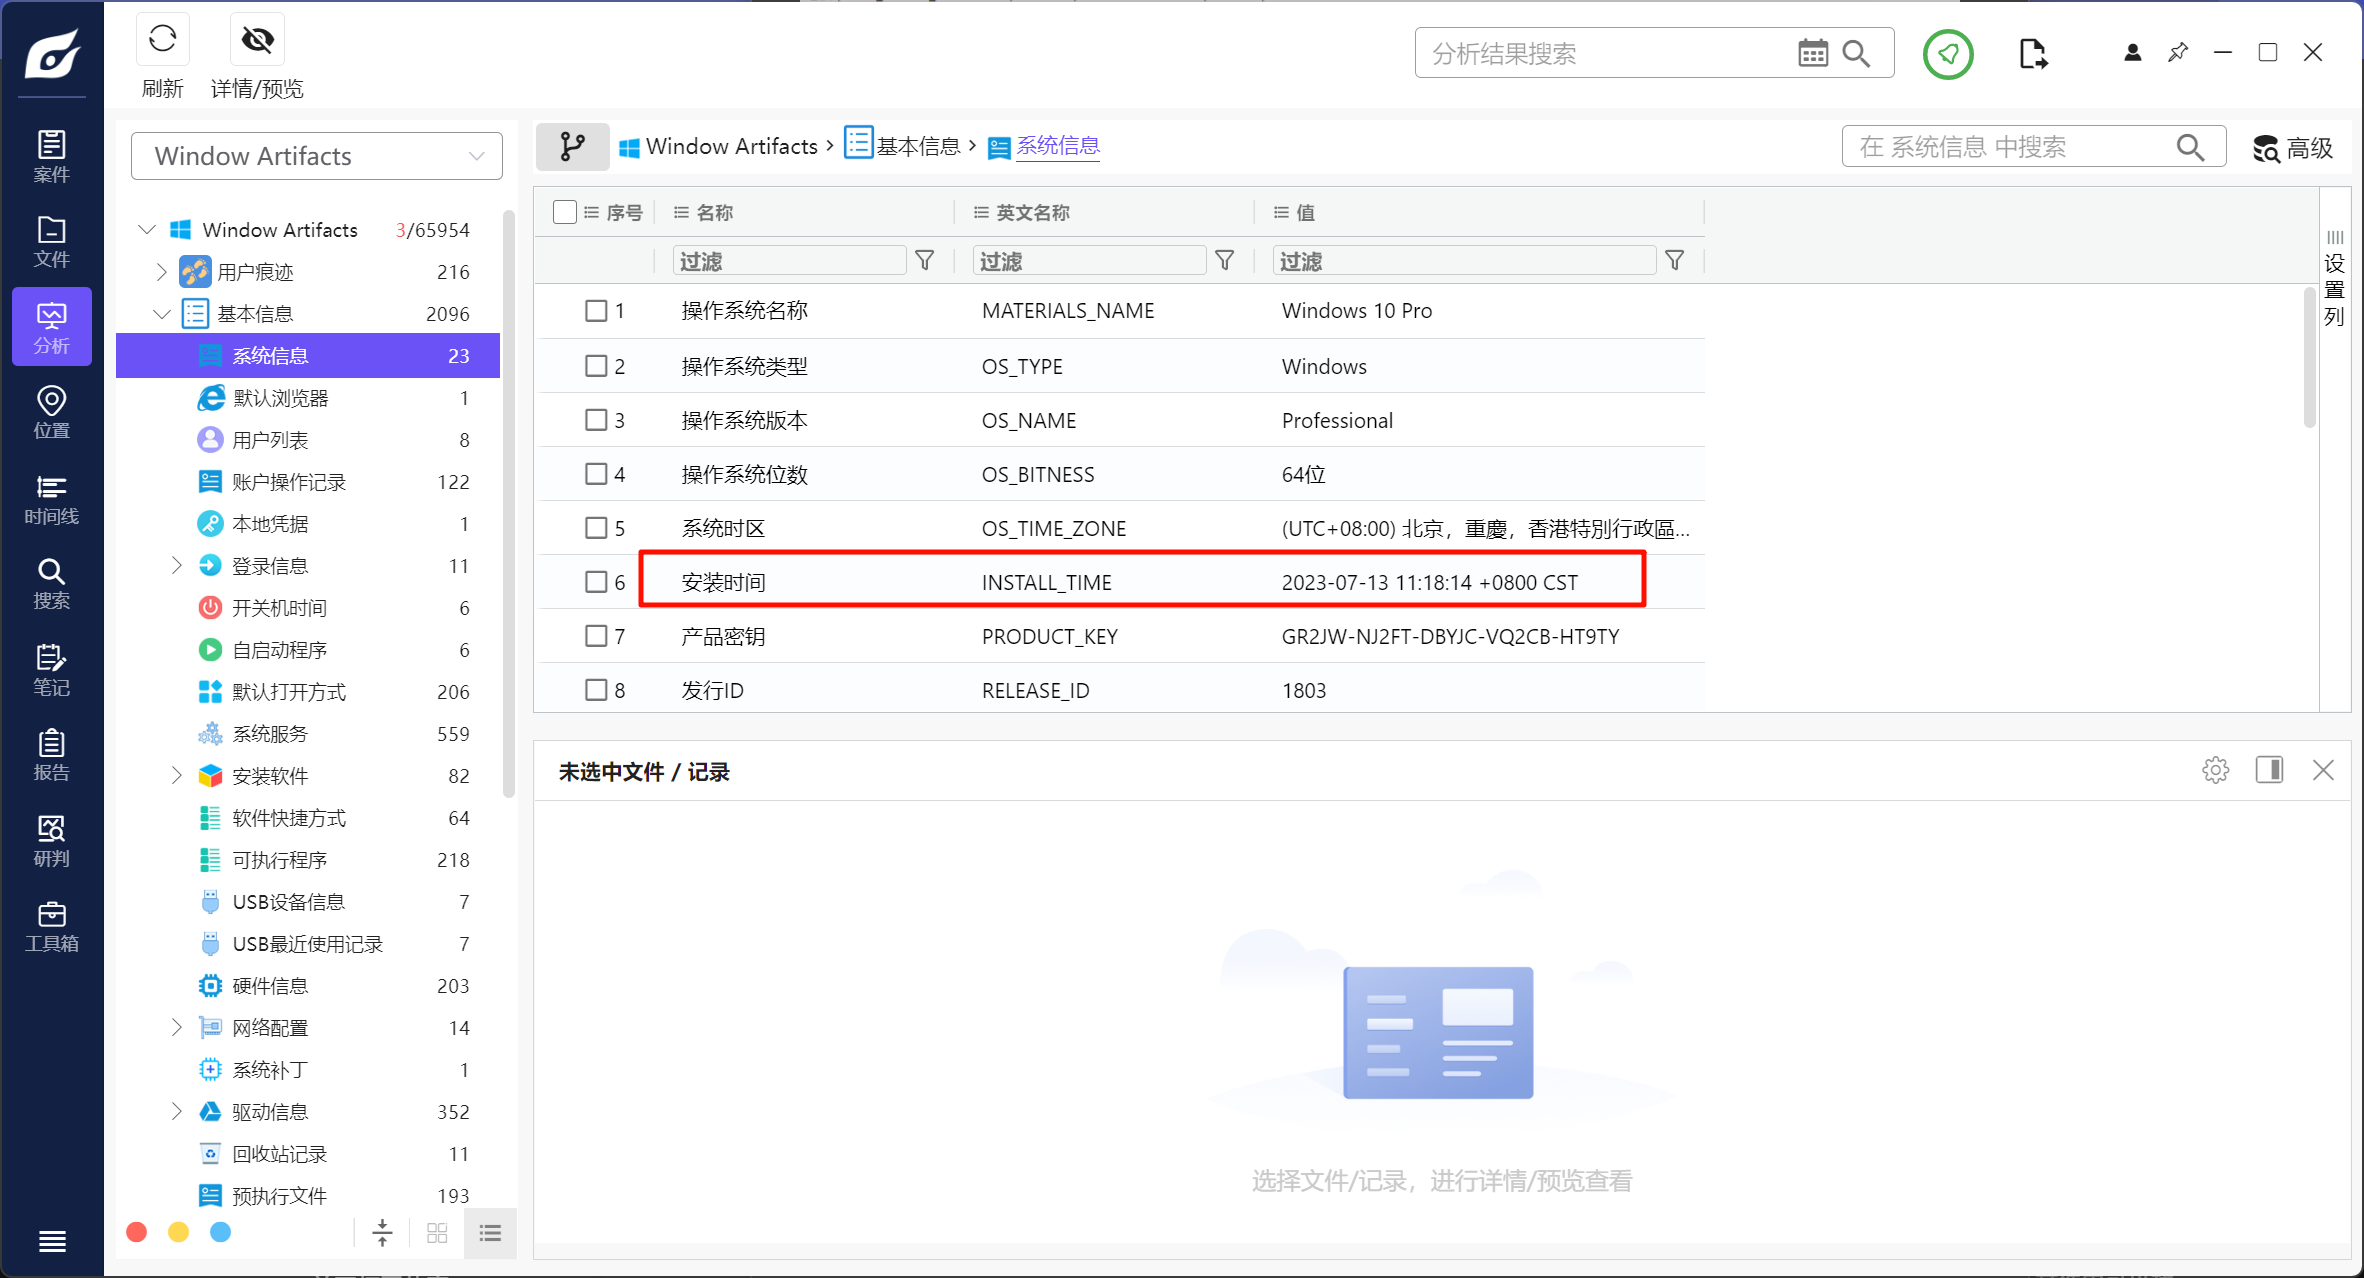The width and height of the screenshot is (2364, 1278).
Task: Click the red color tag dot
Action: point(137,1232)
